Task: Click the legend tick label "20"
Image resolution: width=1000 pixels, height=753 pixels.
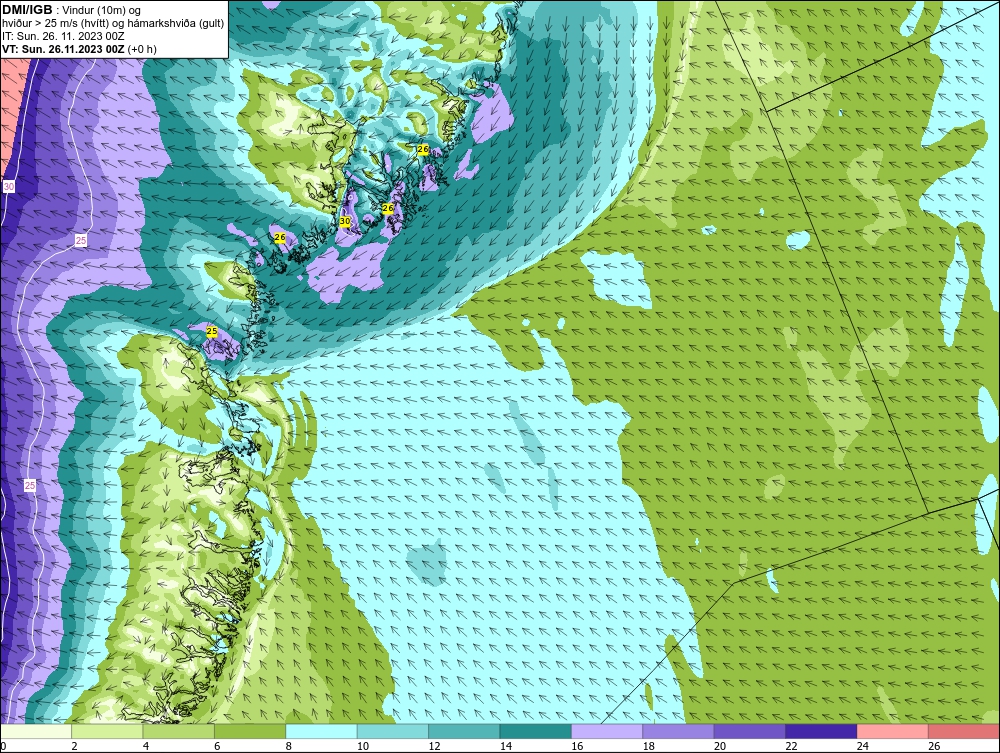Action: (x=720, y=746)
